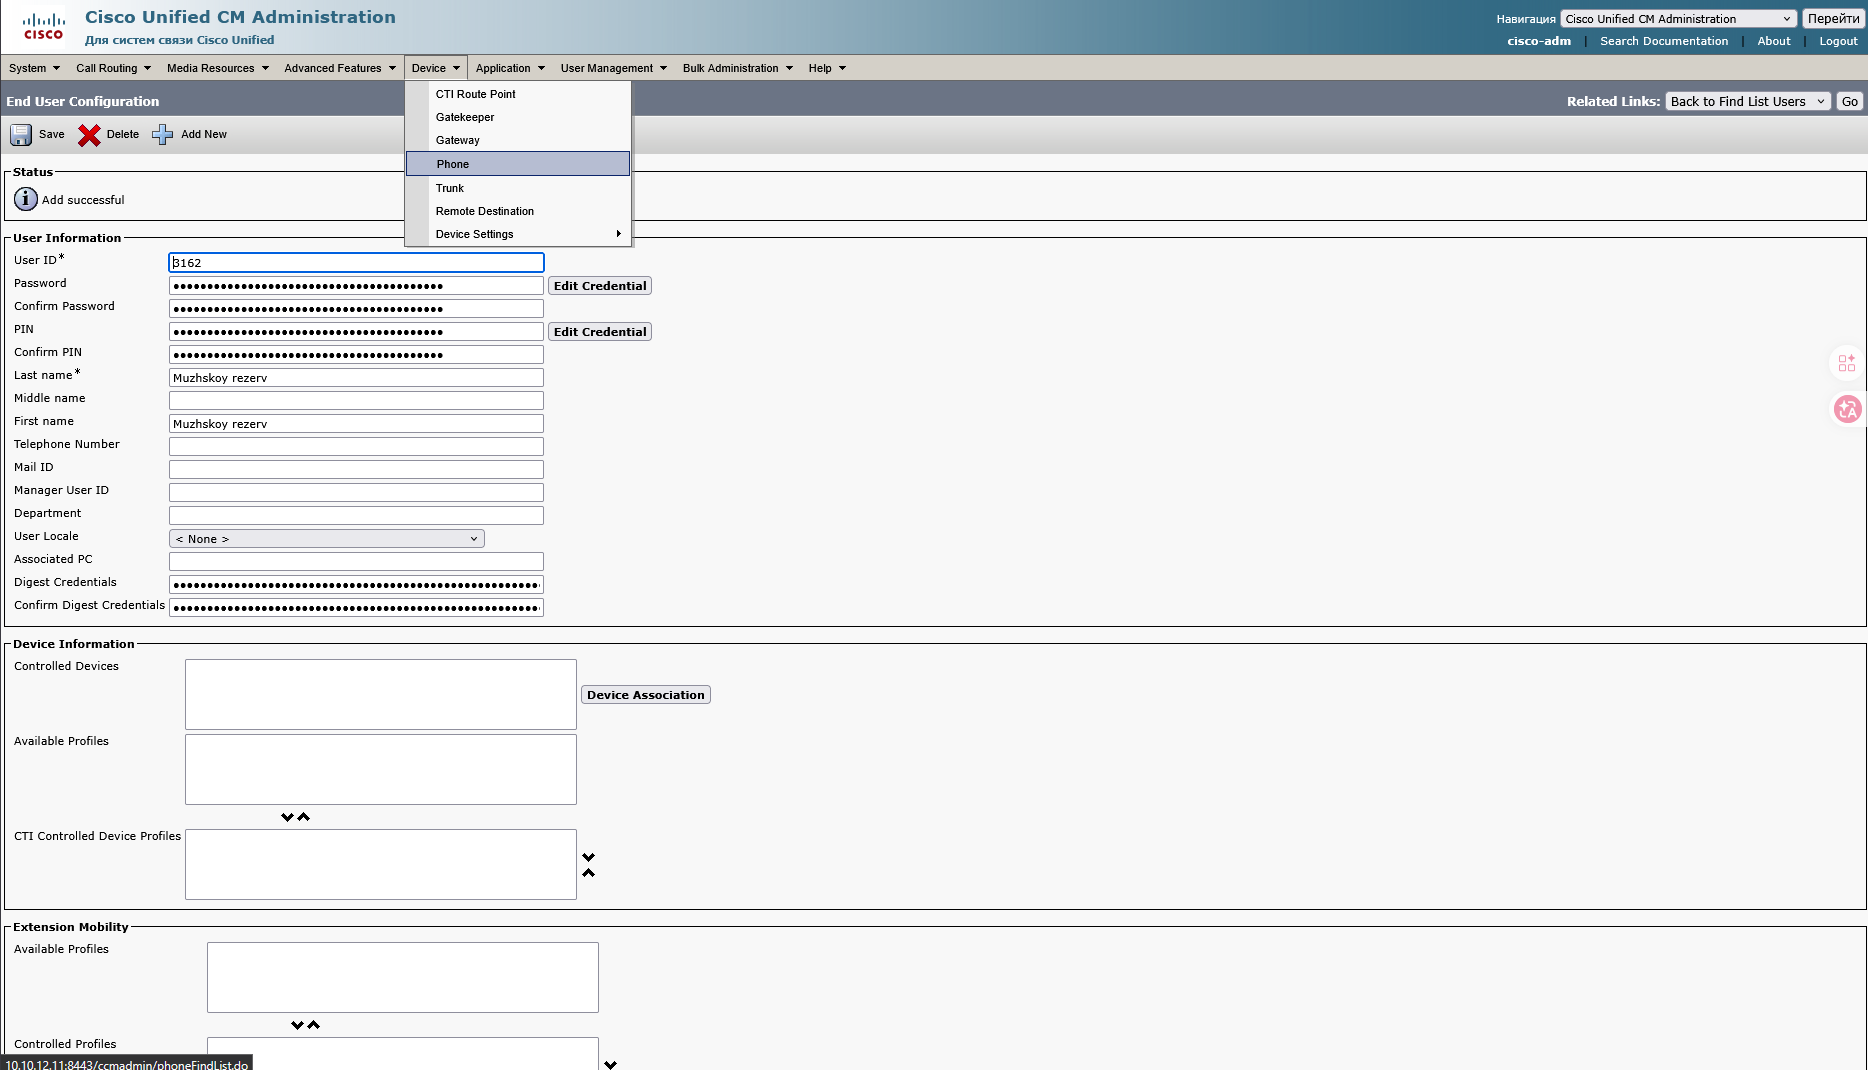Choose CTI Route Point menu entry

pyautogui.click(x=476, y=94)
